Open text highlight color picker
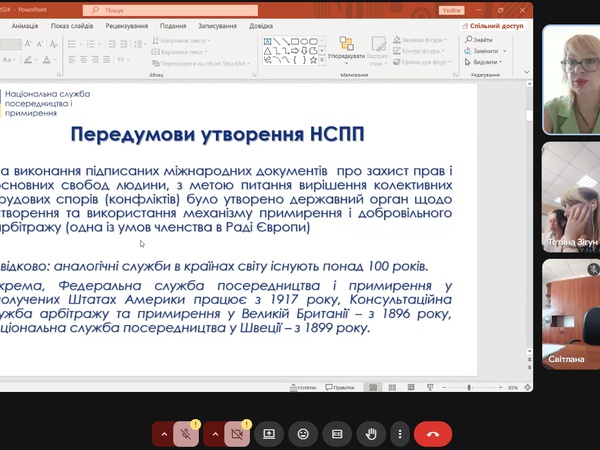 pyautogui.click(x=28, y=60)
